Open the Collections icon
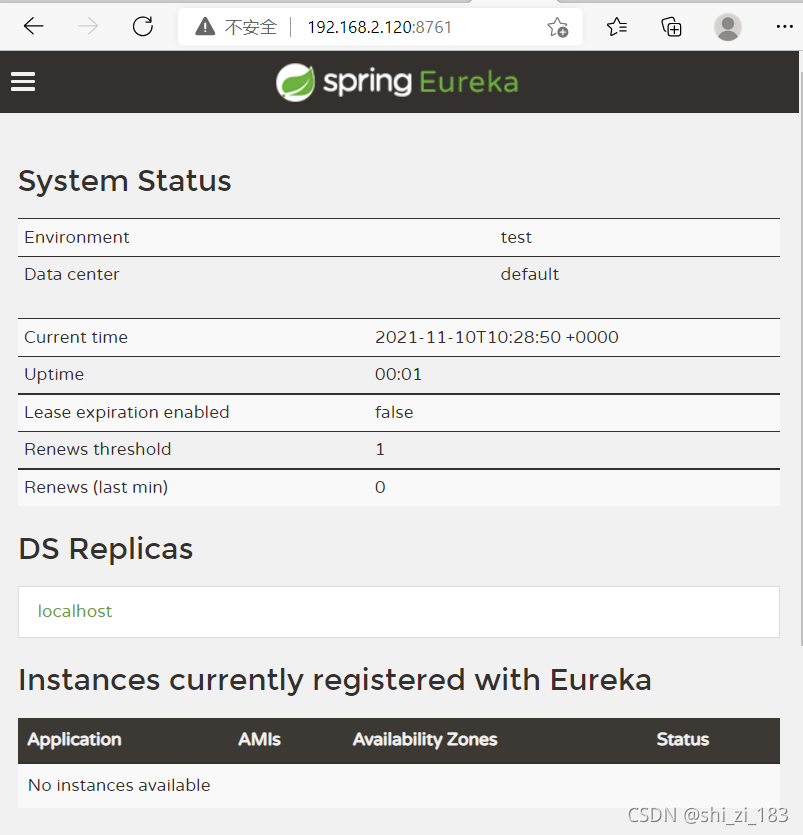Image resolution: width=803 pixels, height=835 pixels. coord(671,27)
